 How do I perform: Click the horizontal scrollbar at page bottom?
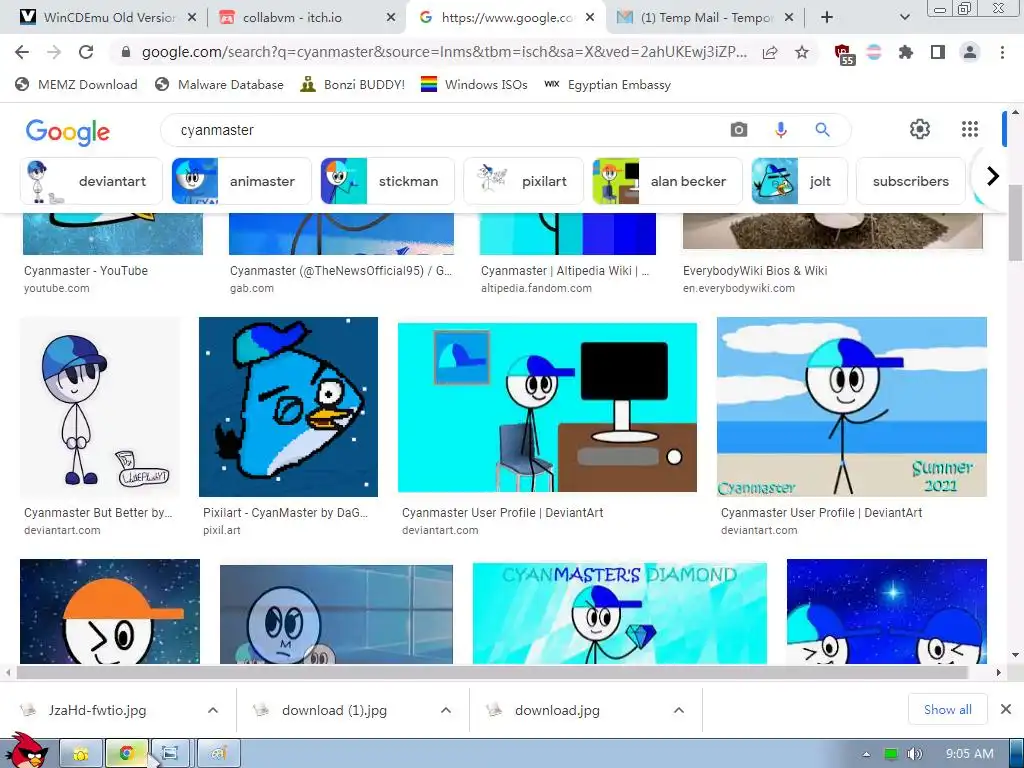[x=492, y=672]
